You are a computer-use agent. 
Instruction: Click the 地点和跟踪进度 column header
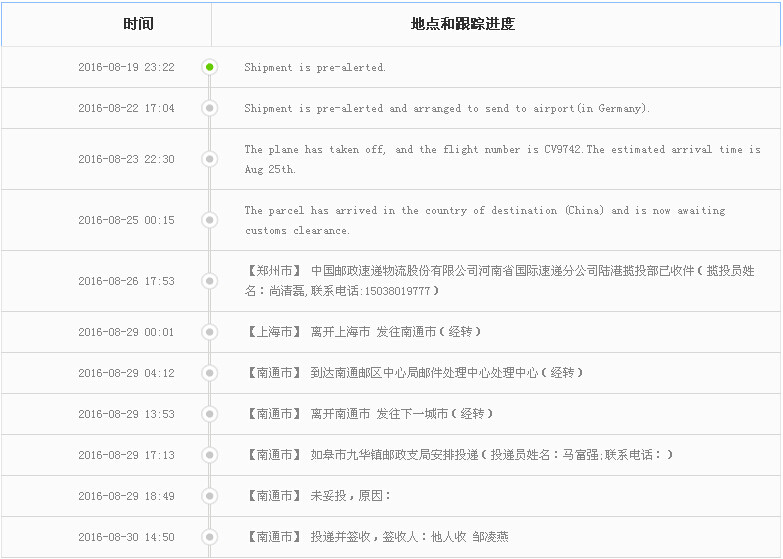click(x=462, y=24)
